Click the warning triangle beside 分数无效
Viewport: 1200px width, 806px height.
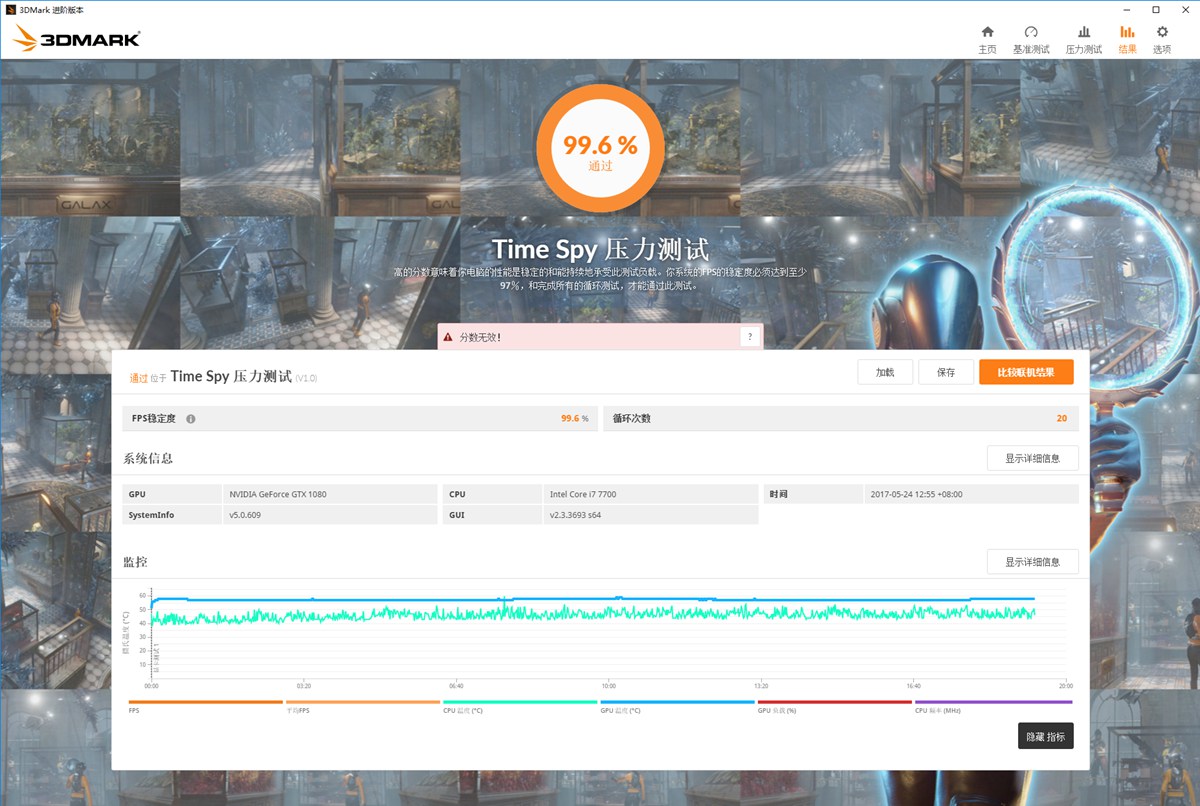(448, 337)
